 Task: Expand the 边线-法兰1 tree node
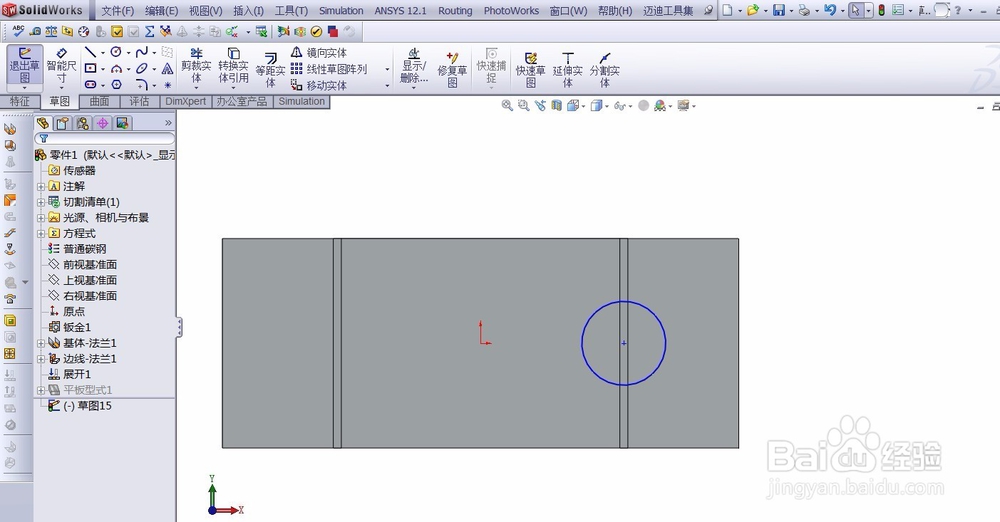click(x=41, y=359)
